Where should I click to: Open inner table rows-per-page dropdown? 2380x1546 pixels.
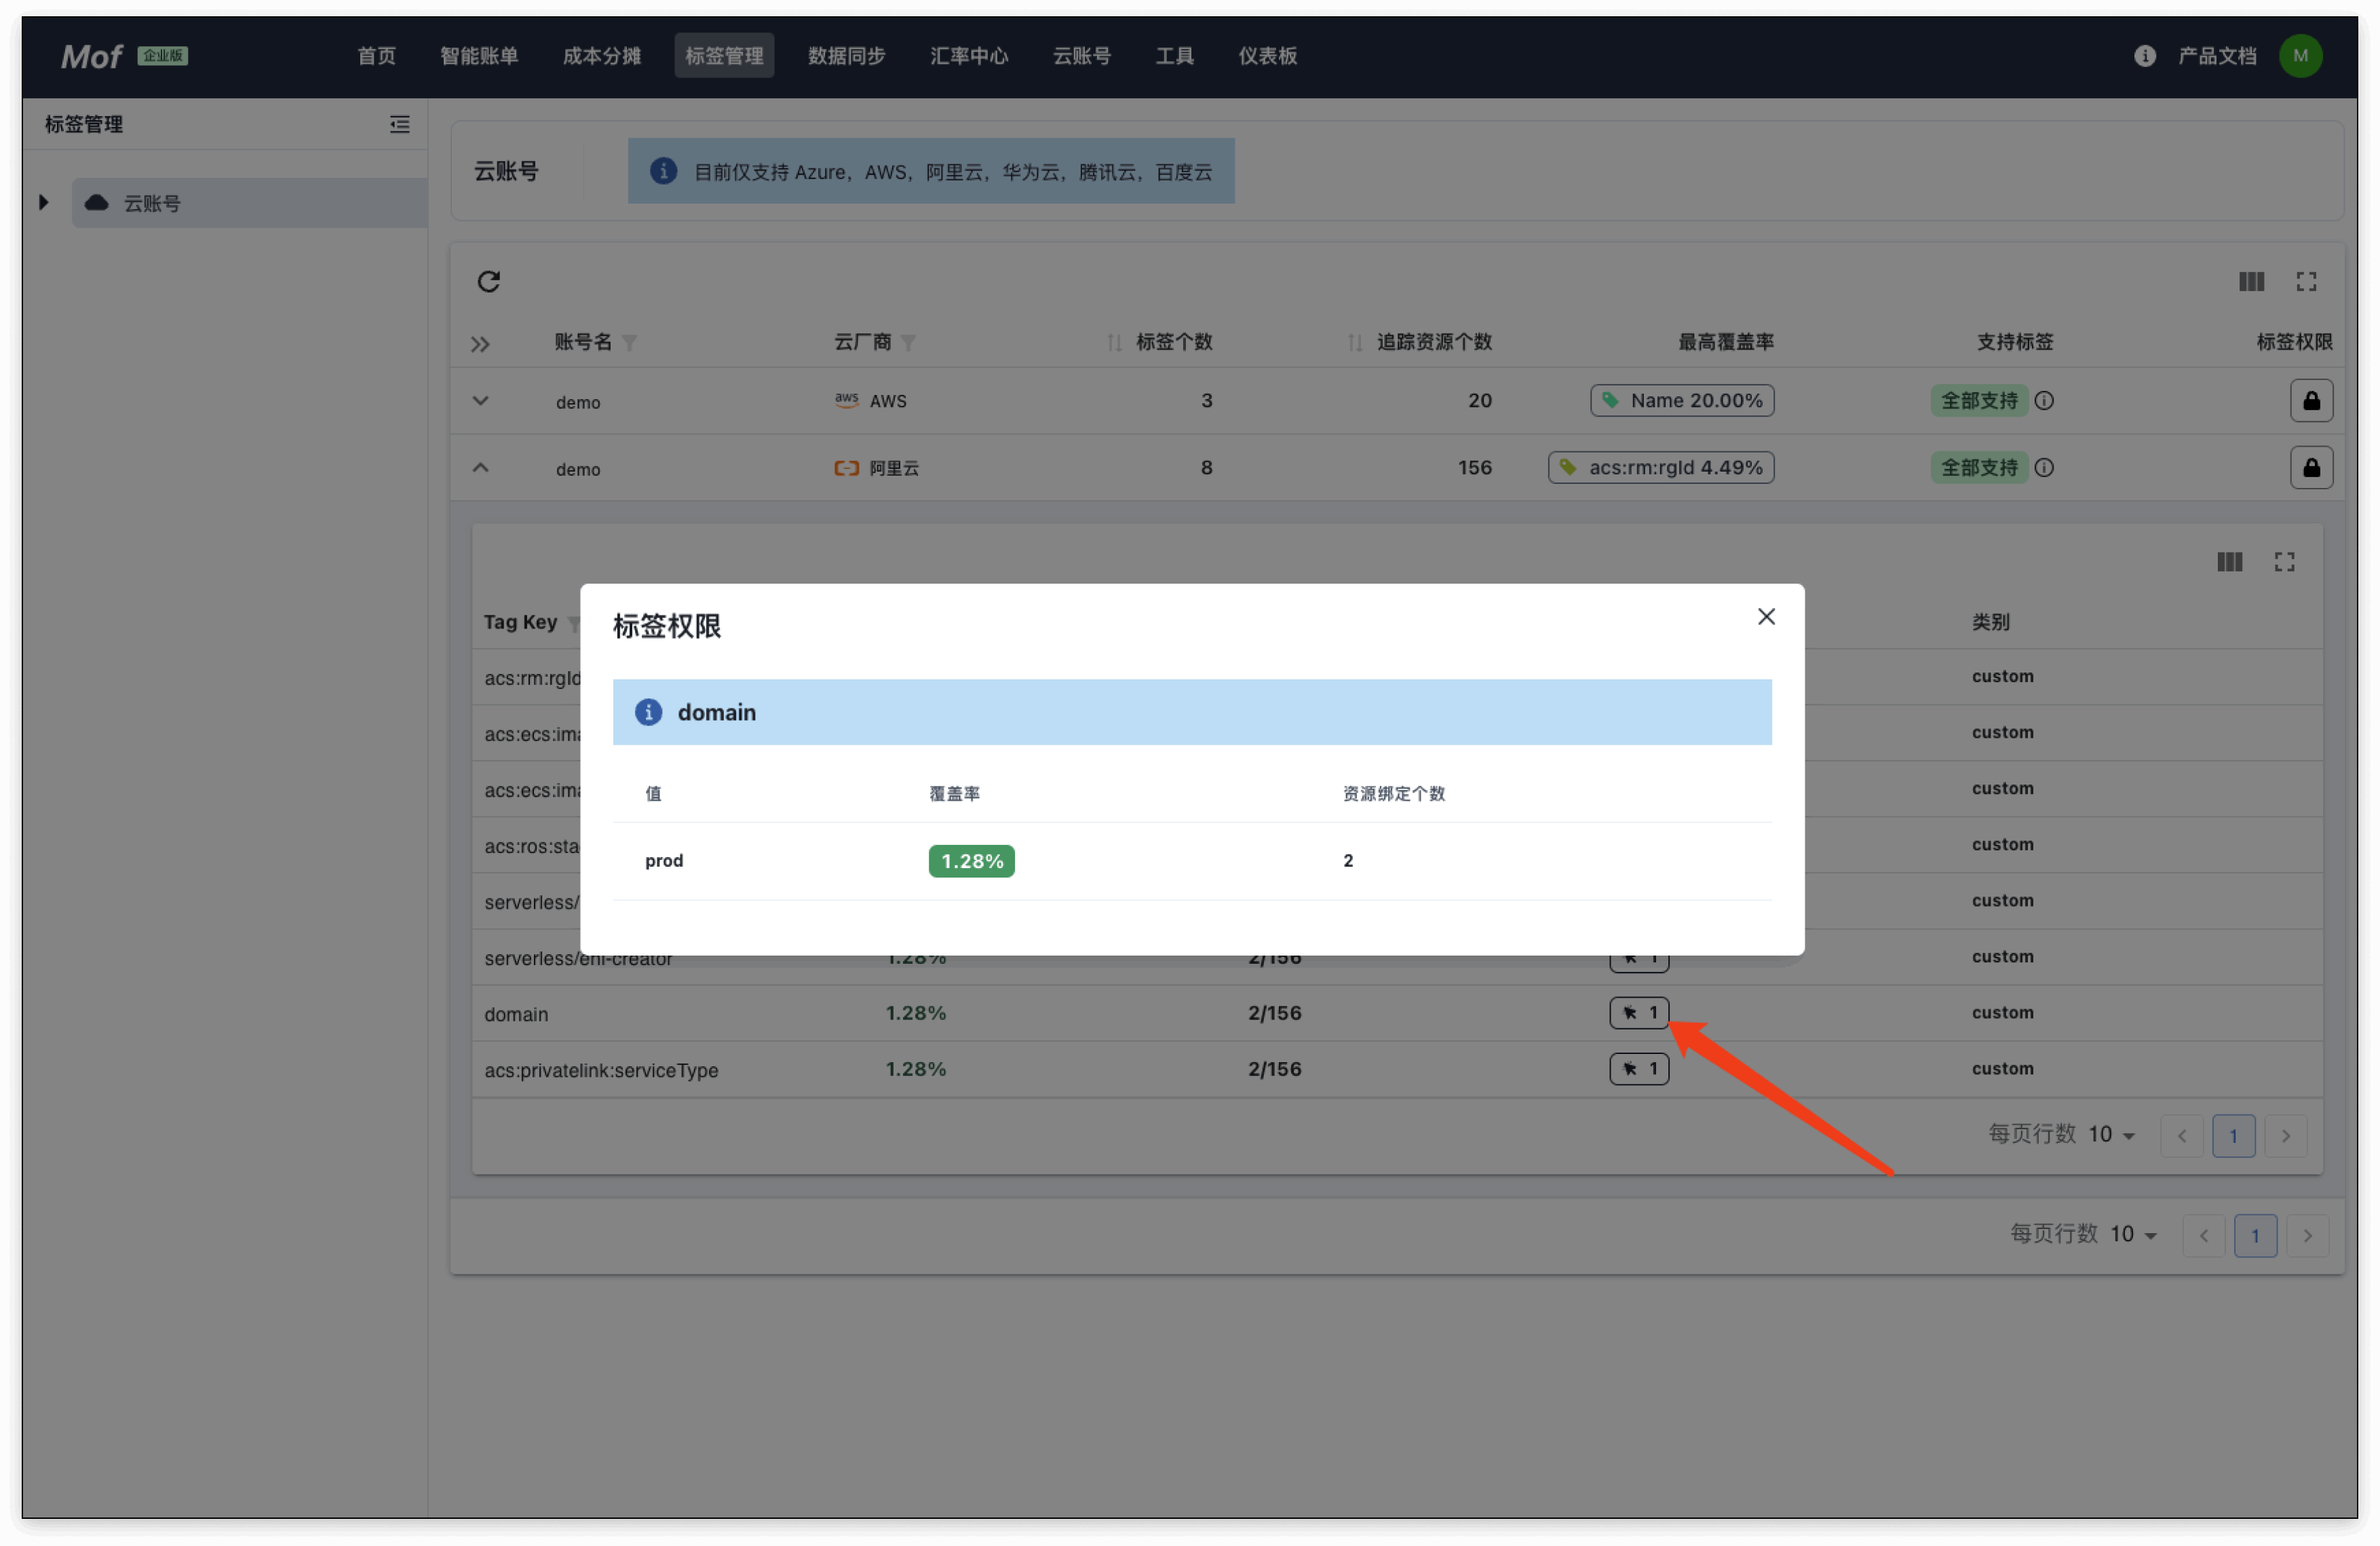pyautogui.click(x=2111, y=1135)
